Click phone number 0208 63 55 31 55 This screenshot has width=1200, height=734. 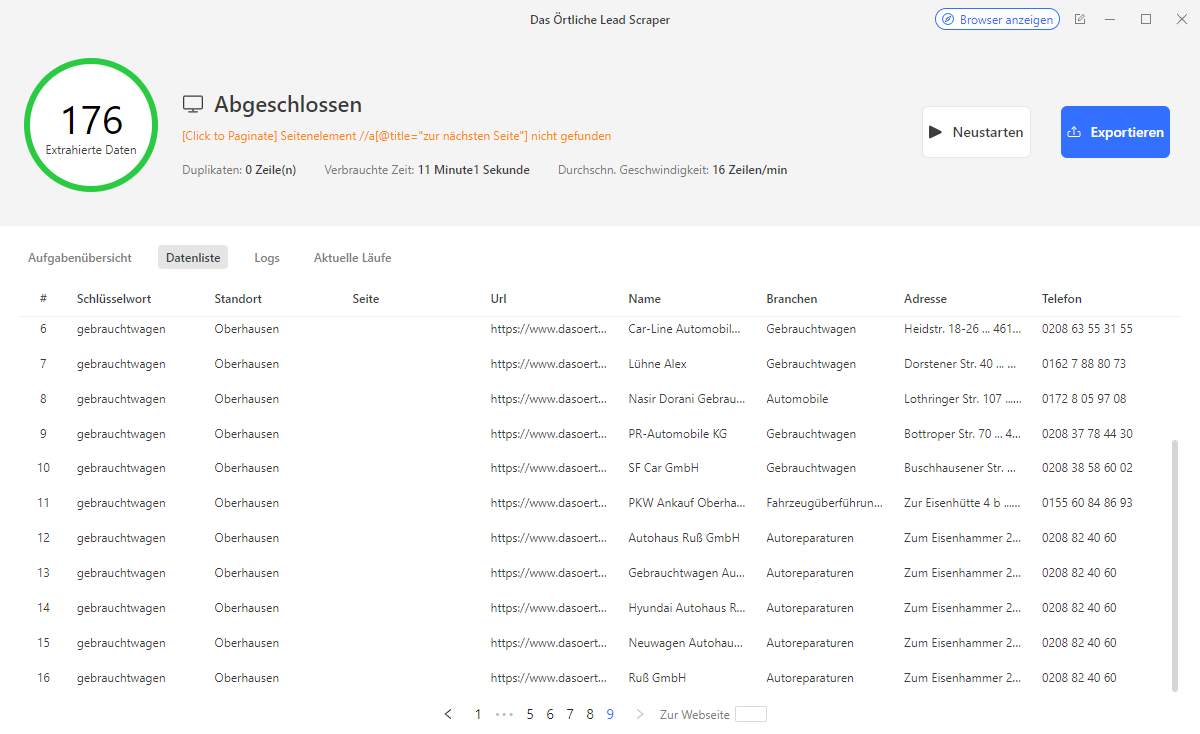[x=1087, y=329]
